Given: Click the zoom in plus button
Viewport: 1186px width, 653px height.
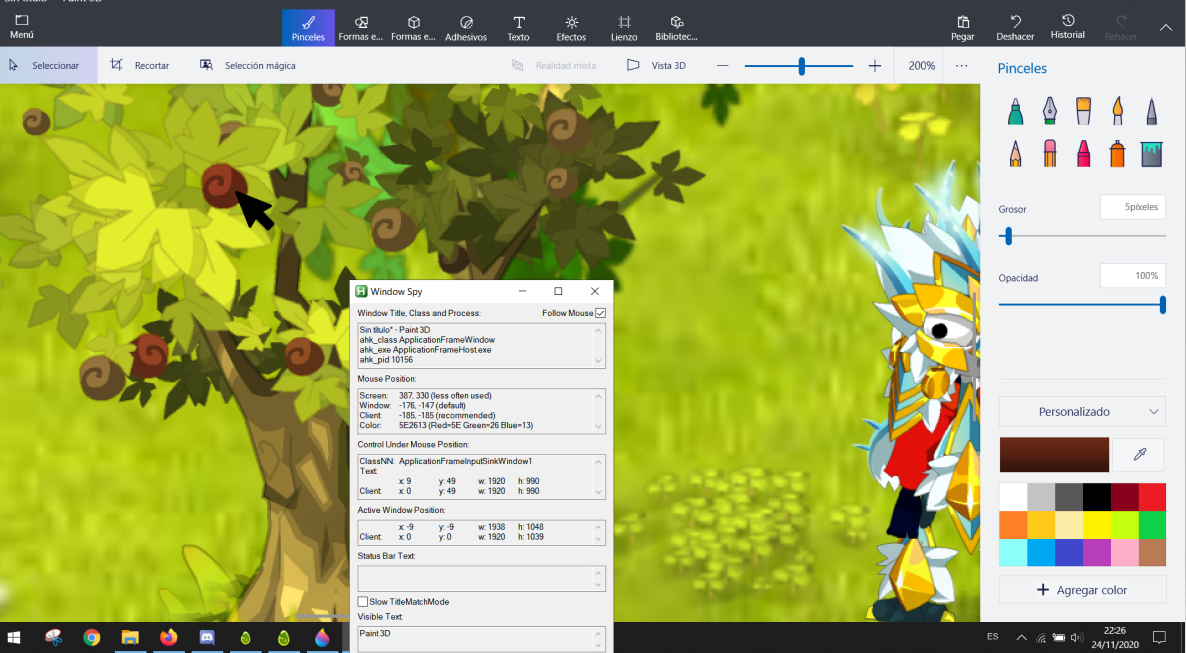Looking at the screenshot, I should (874, 66).
